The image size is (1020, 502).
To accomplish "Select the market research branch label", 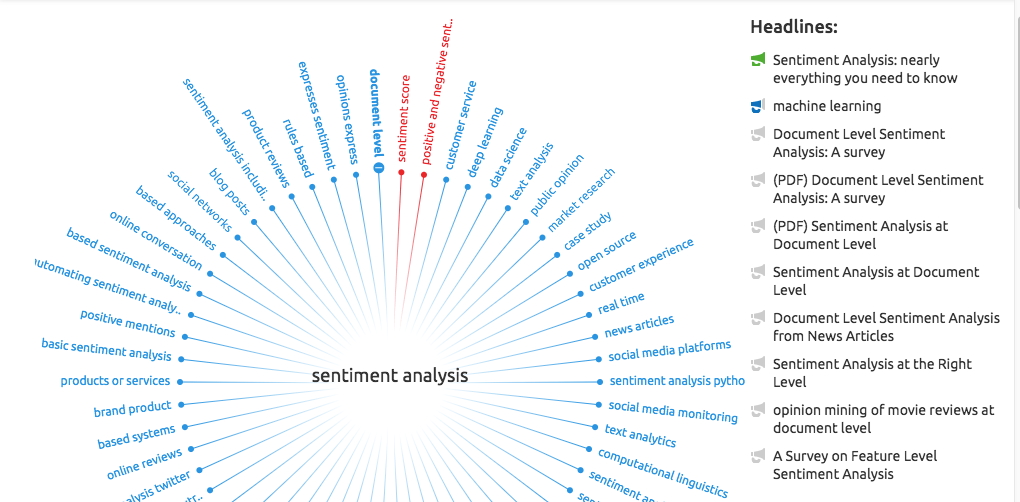I will [580, 201].
